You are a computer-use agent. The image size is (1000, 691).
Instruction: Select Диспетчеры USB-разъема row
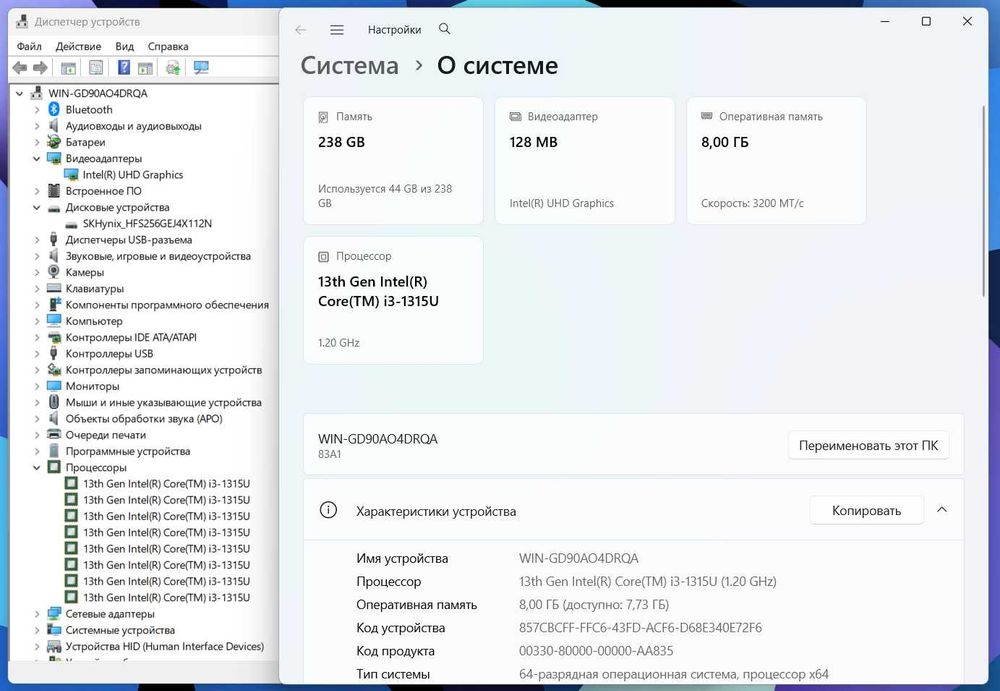[129, 240]
